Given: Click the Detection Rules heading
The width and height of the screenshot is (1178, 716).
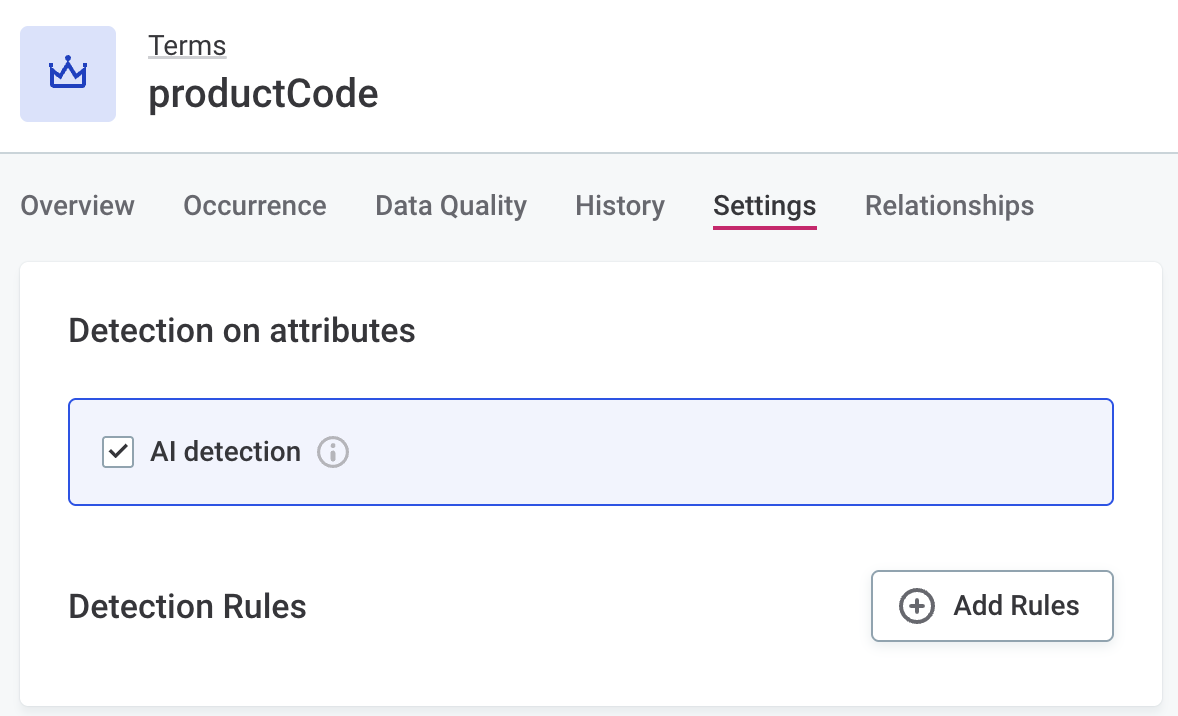Looking at the screenshot, I should click(x=186, y=606).
